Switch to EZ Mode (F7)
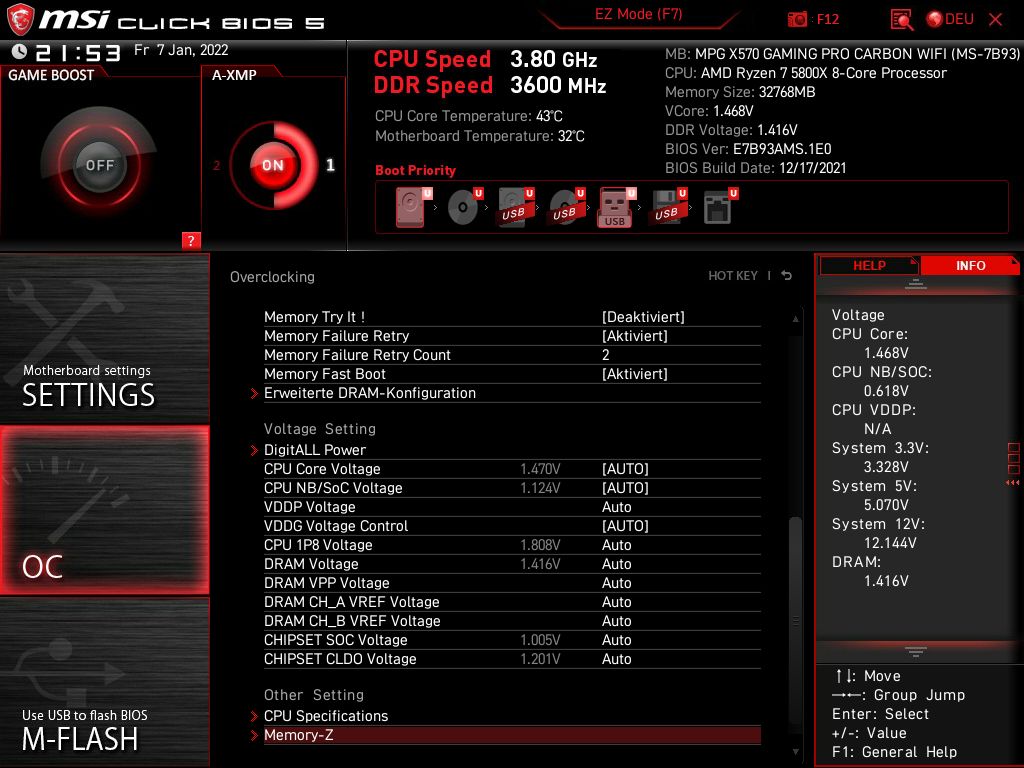Screen dimensions: 1024x768 click(x=638, y=14)
